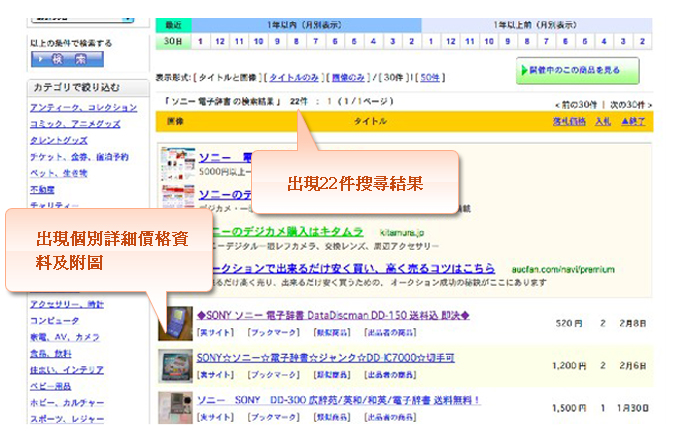The image size is (682, 447).
Task: Select month 7 in the 1年以内 group
Action: click(x=316, y=41)
